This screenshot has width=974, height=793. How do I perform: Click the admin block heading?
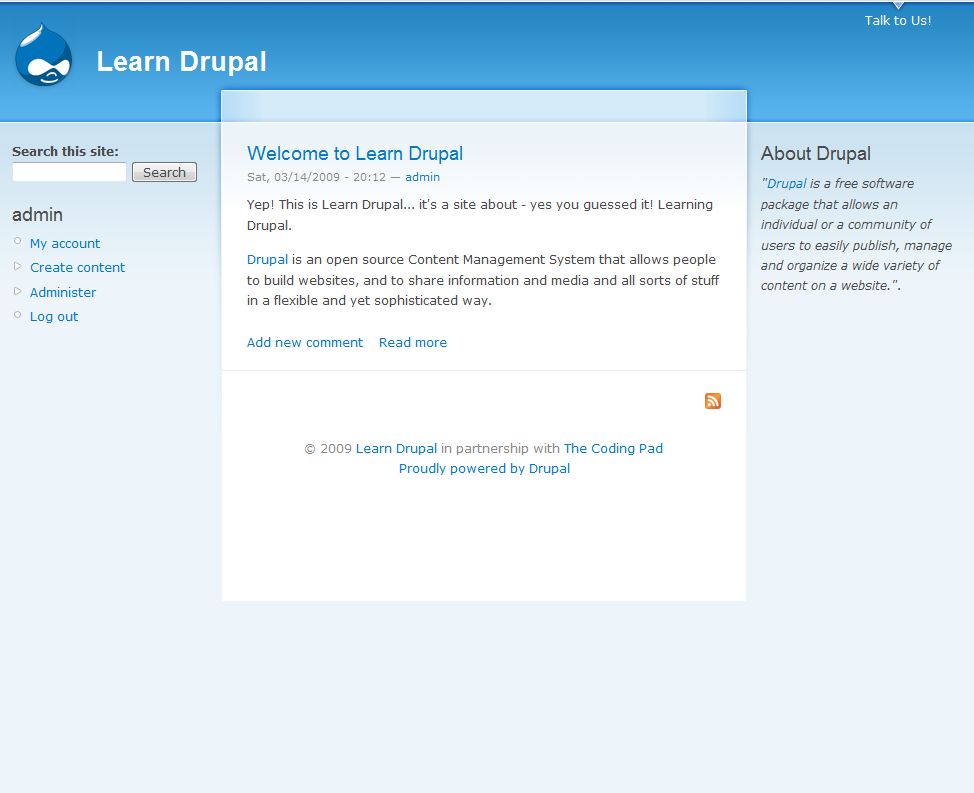coord(37,215)
